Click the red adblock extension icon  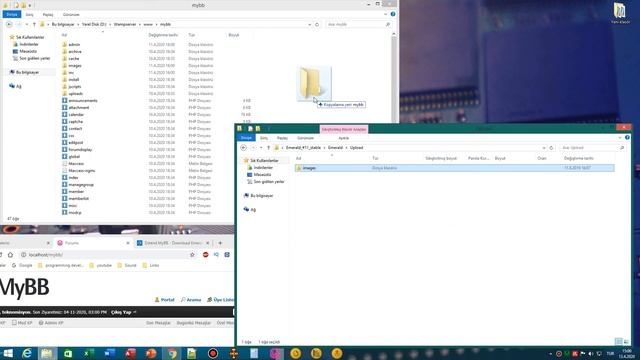(x=206, y=255)
